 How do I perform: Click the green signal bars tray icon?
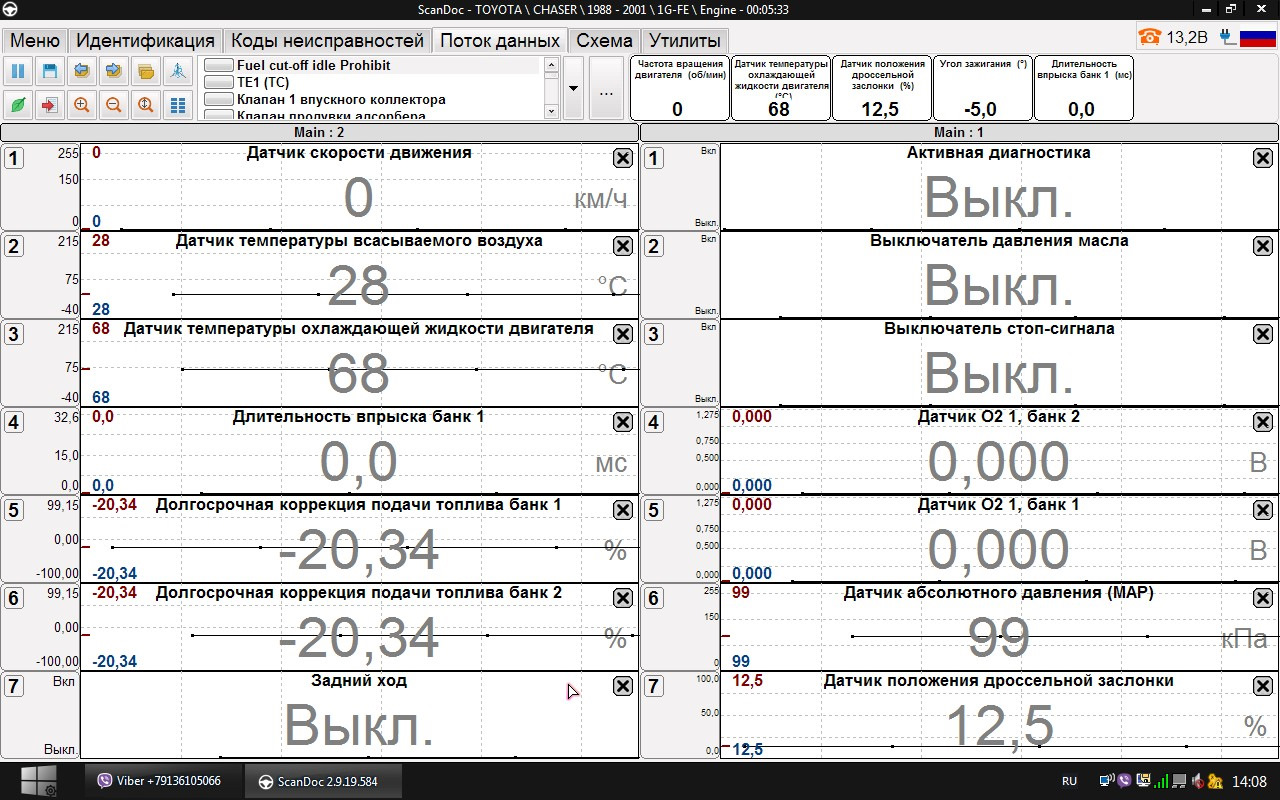coord(1161,781)
